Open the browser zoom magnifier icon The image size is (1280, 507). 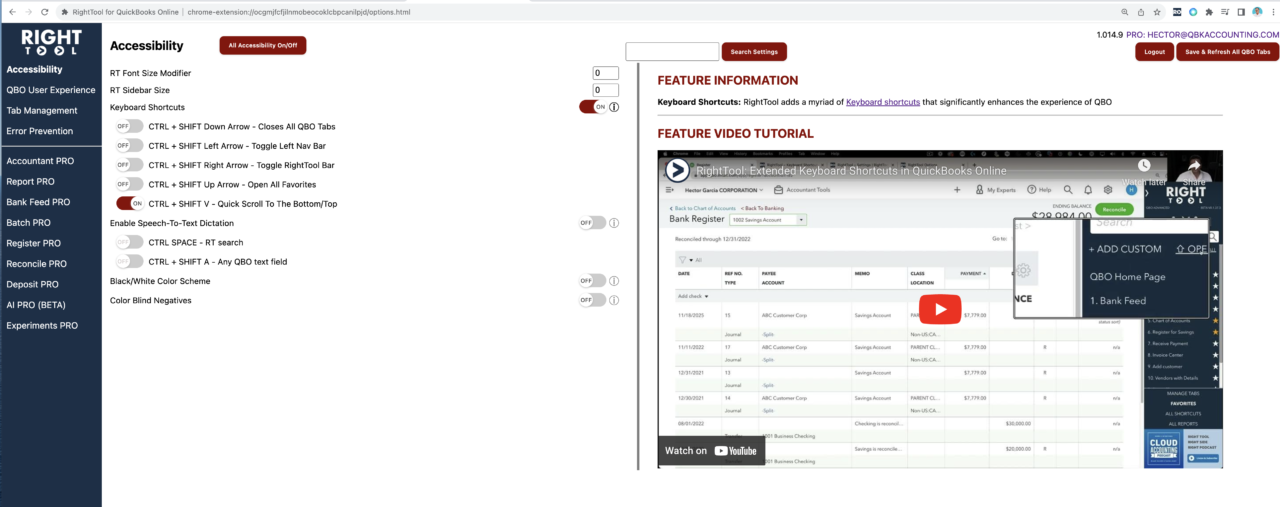coord(1124,12)
